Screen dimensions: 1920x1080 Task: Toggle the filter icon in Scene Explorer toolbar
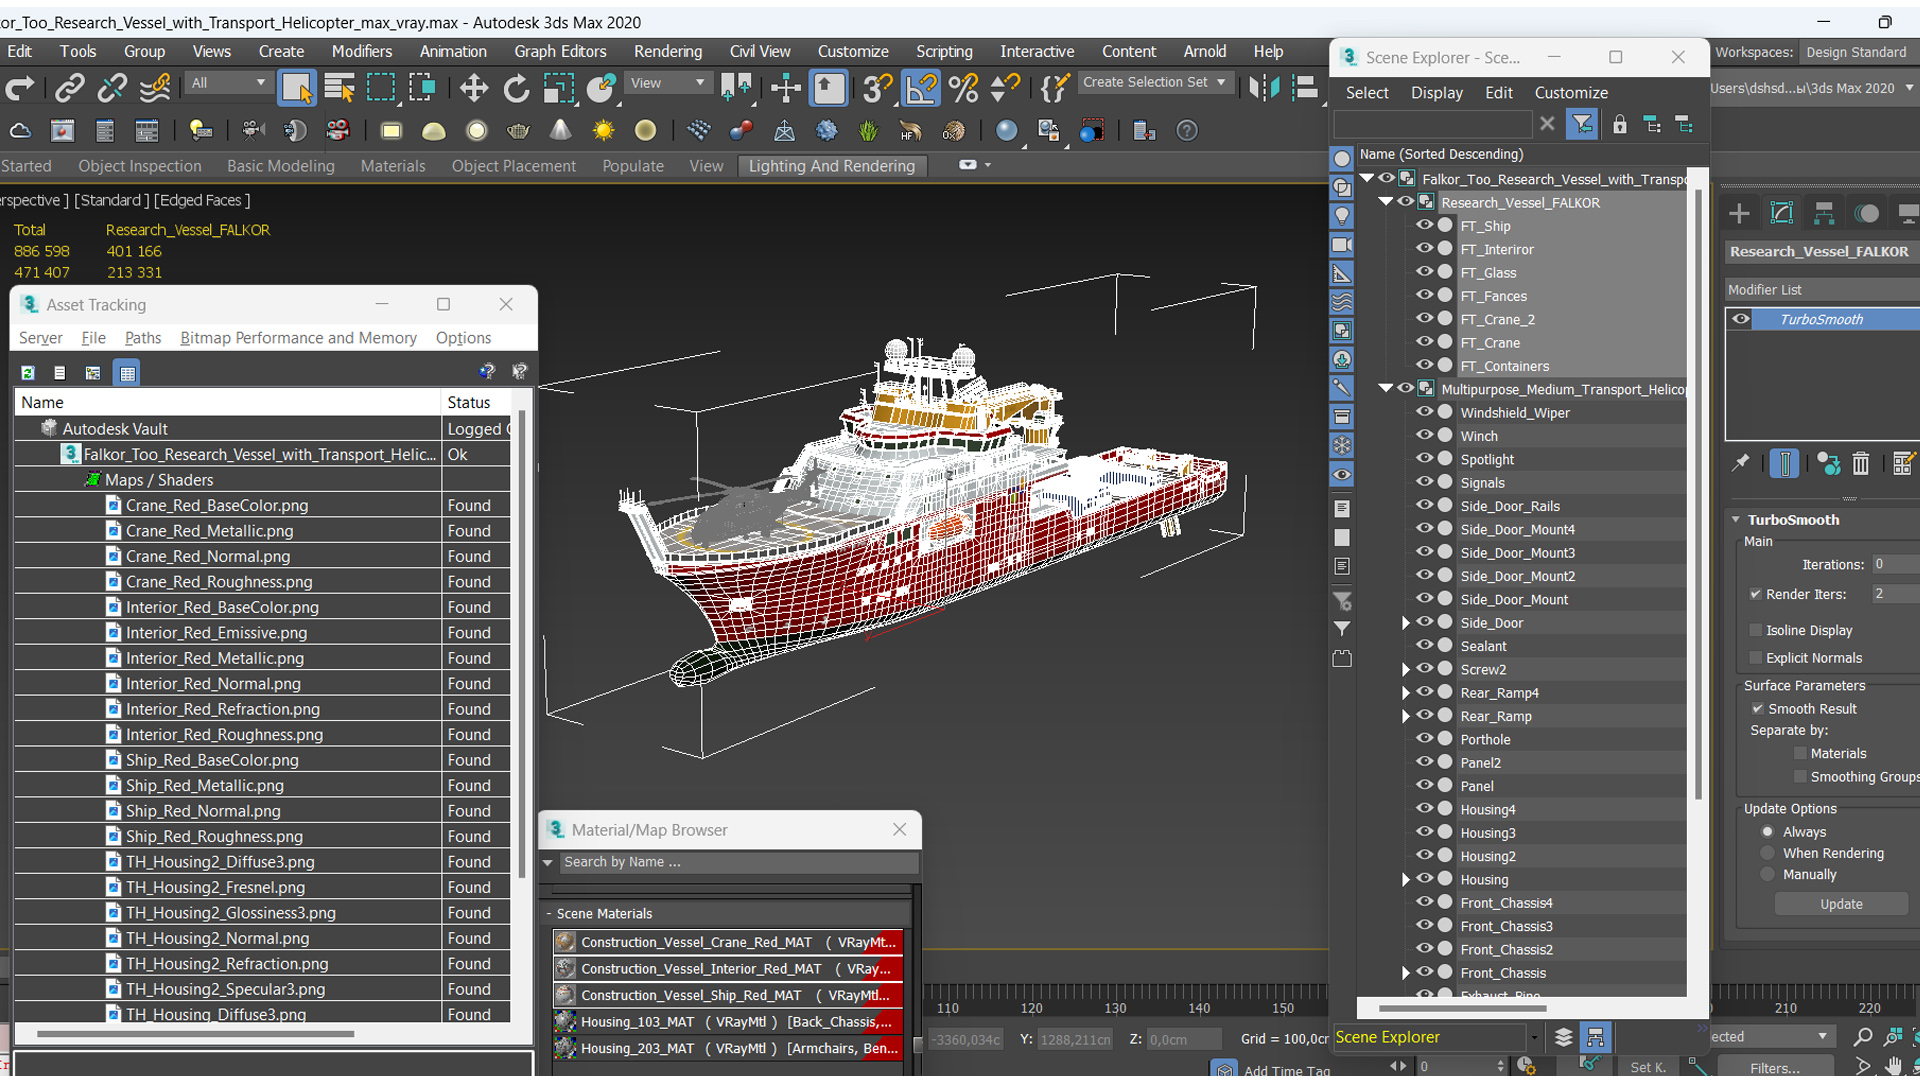(1582, 124)
